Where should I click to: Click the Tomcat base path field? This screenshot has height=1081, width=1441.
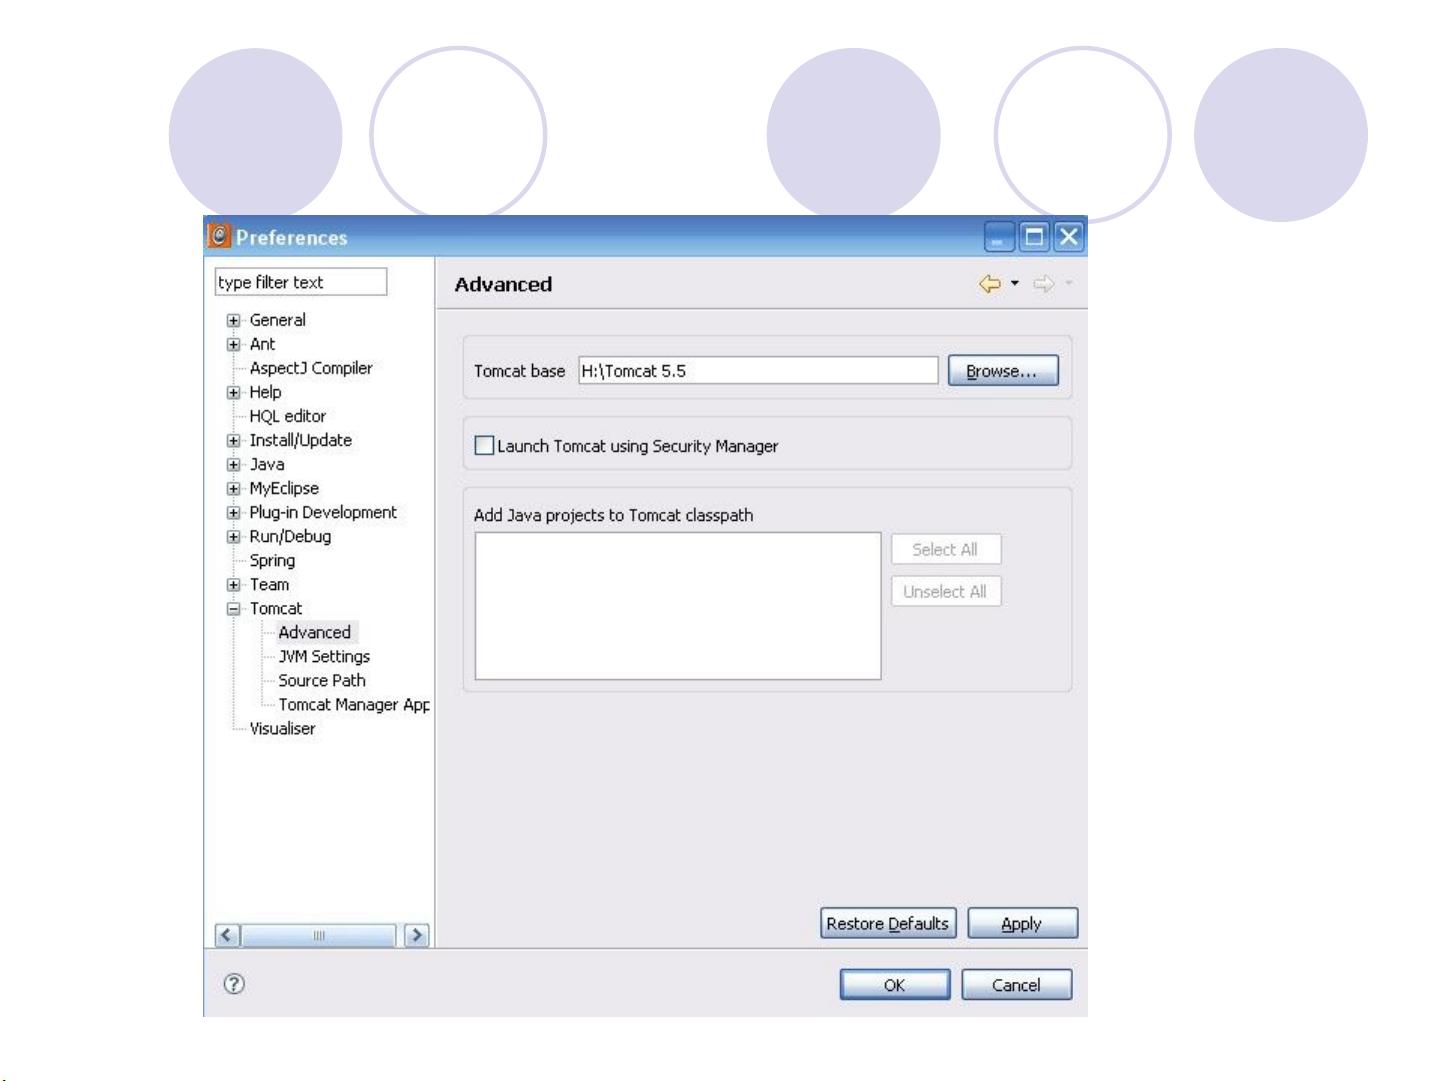coord(758,371)
